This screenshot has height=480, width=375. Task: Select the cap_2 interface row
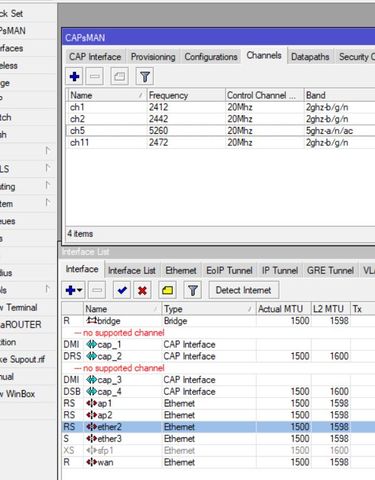(218, 356)
